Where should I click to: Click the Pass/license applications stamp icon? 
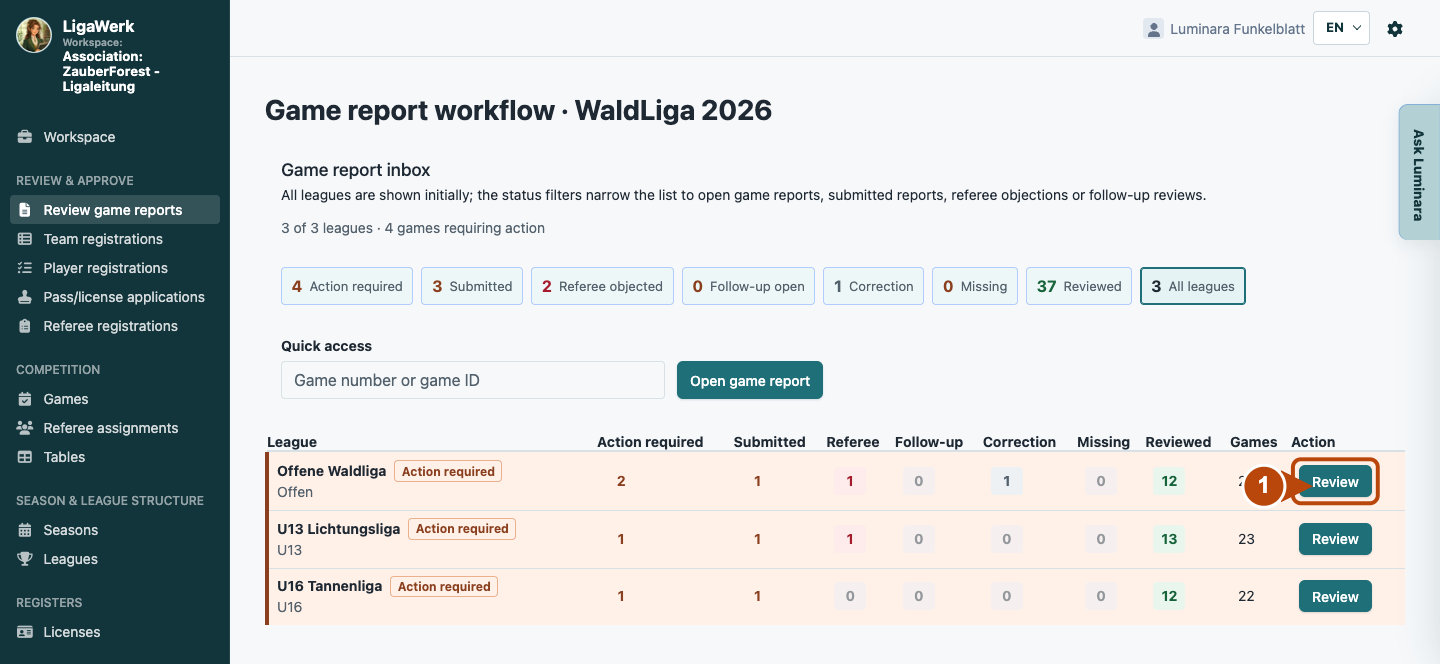[25, 297]
